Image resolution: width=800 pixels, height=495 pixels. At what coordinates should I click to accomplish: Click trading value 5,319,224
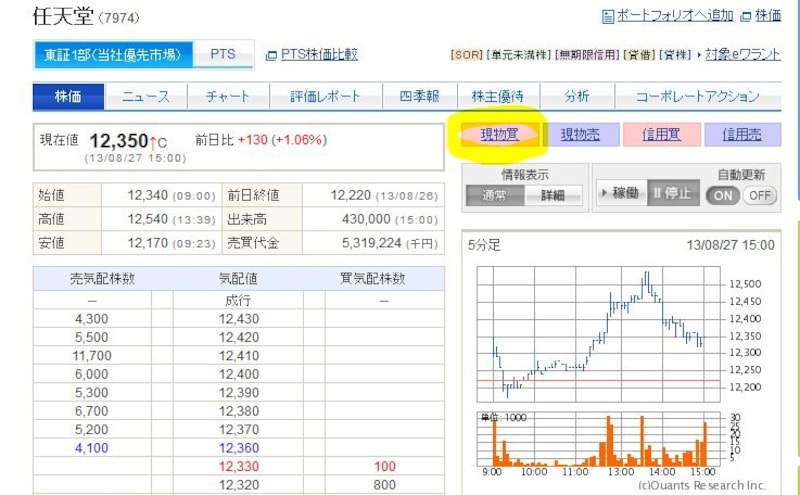tap(371, 243)
